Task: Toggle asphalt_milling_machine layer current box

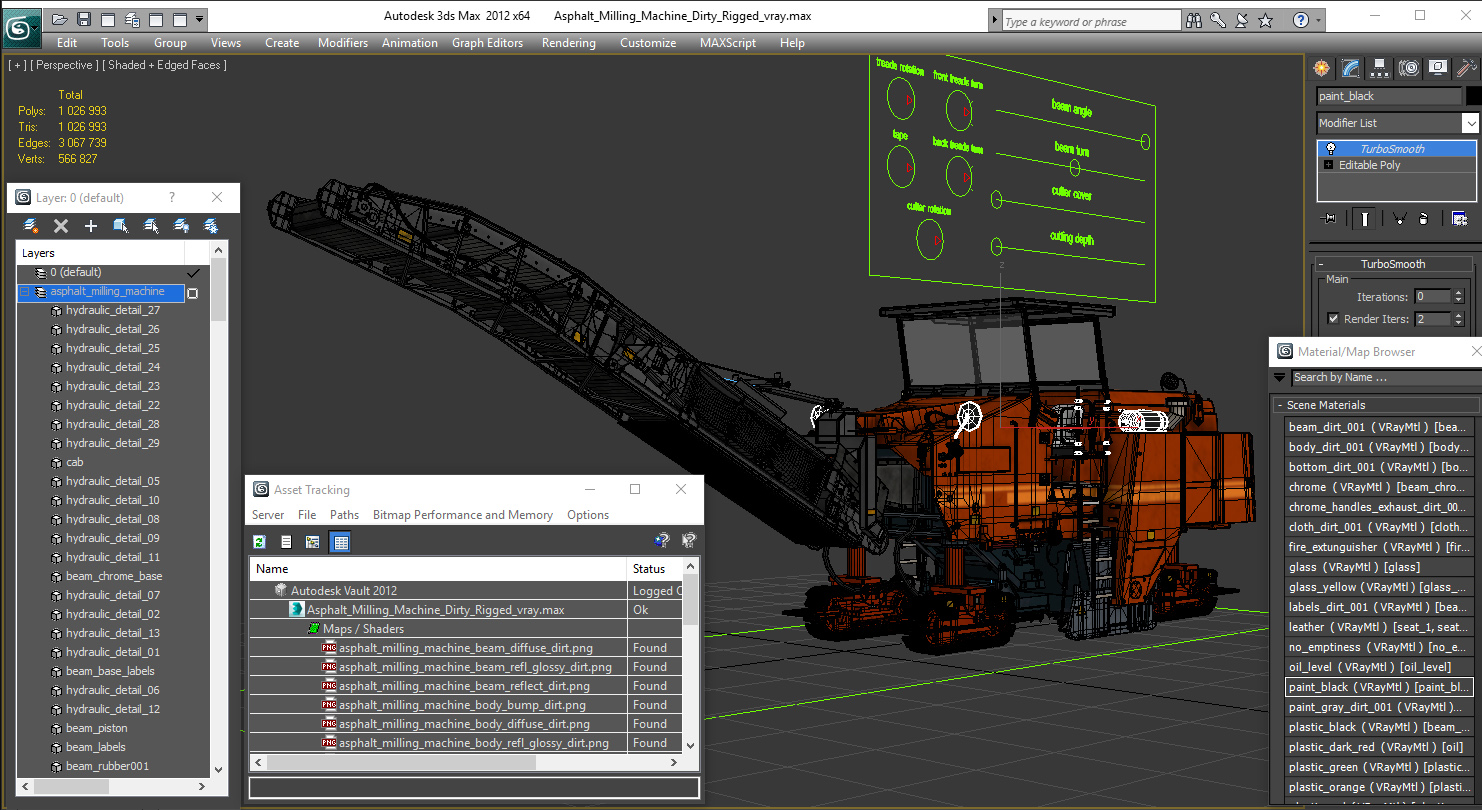Action: 192,293
